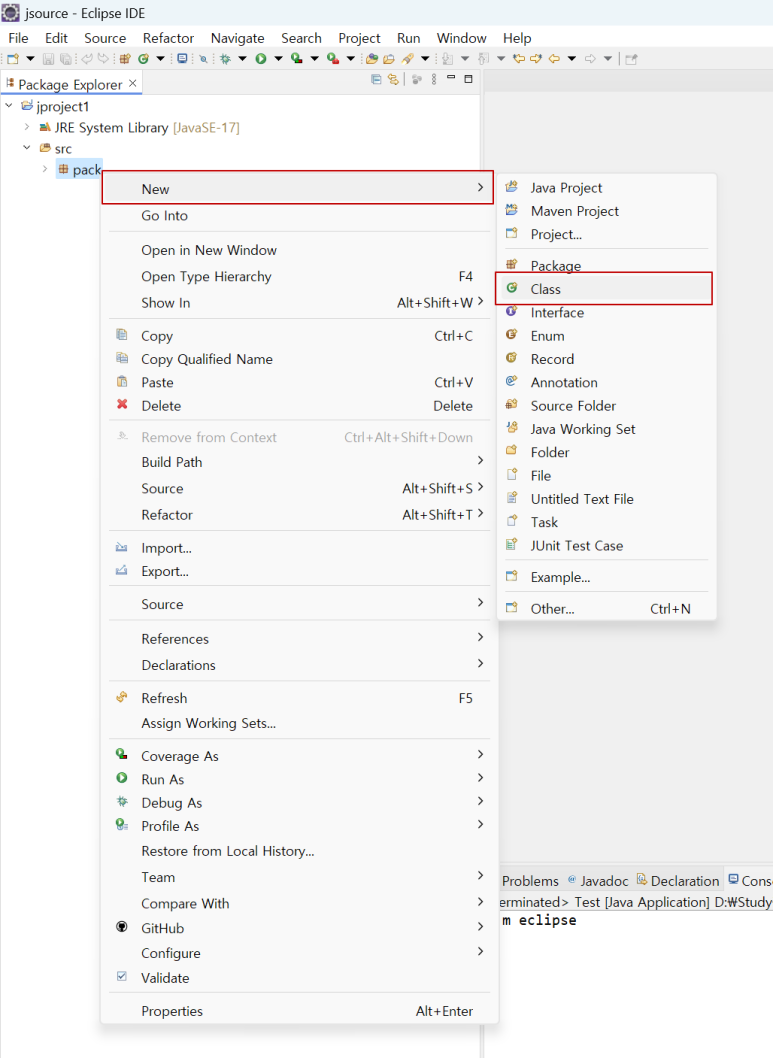Image resolution: width=773 pixels, height=1058 pixels.
Task: Click the Record icon in New submenu
Action: (x=512, y=358)
